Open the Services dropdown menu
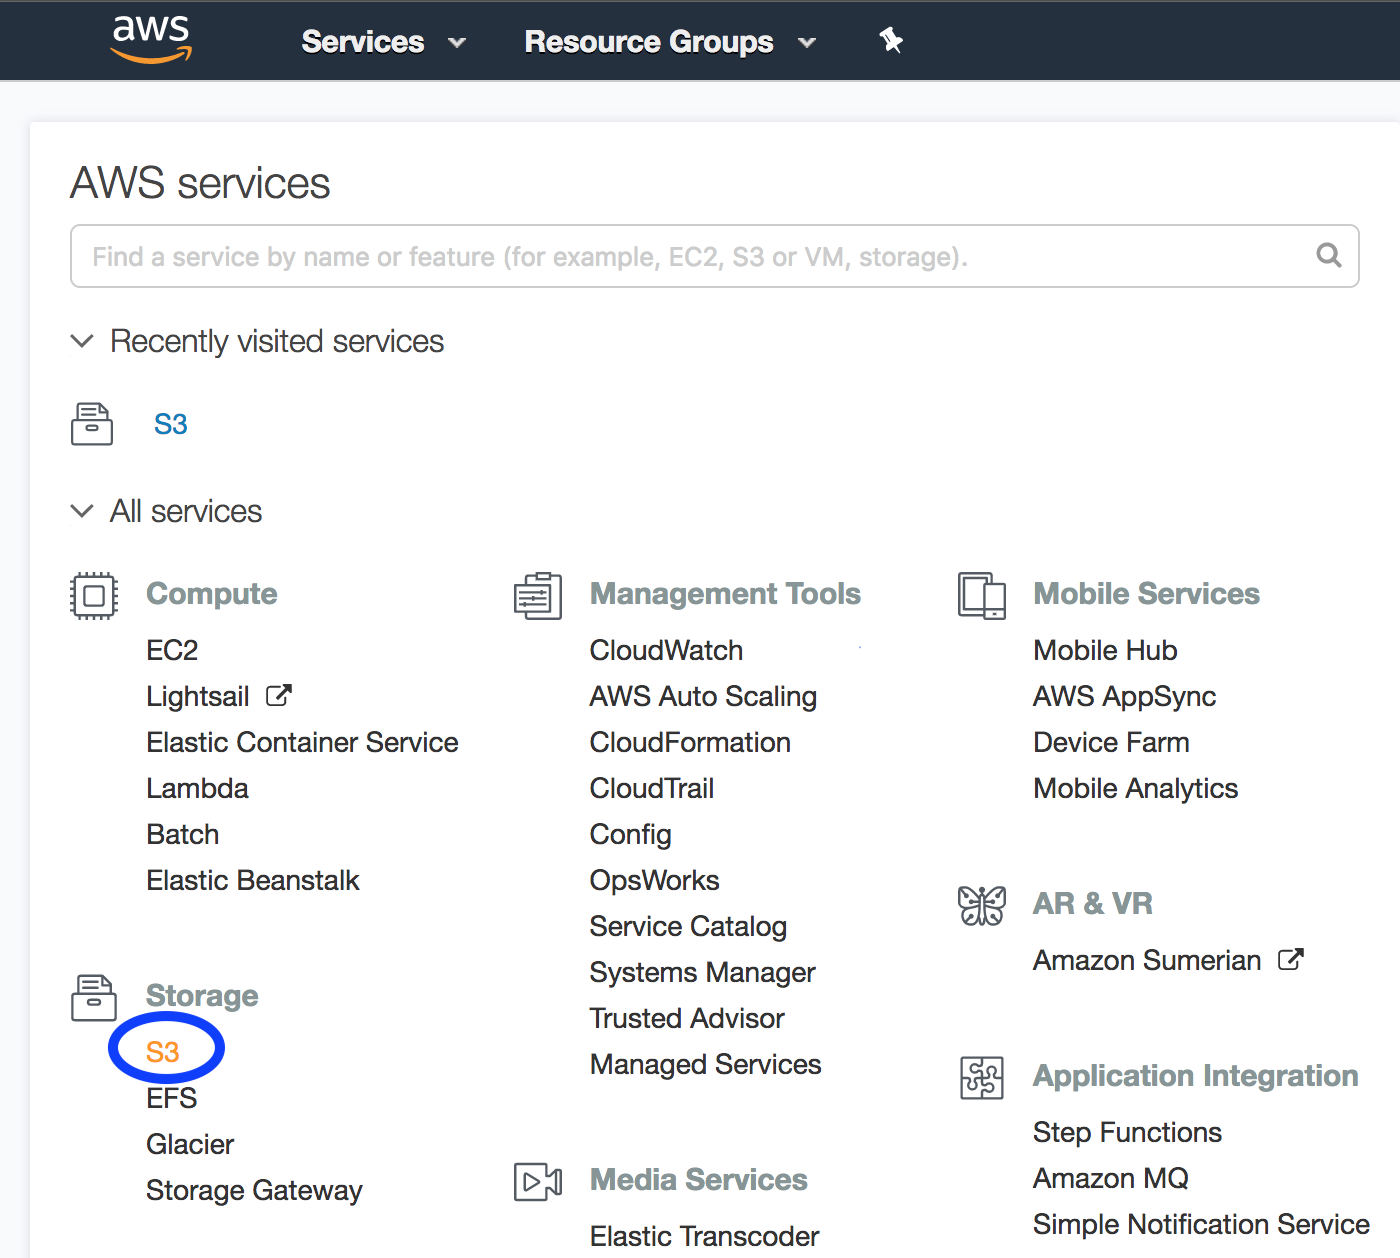 click(x=383, y=42)
